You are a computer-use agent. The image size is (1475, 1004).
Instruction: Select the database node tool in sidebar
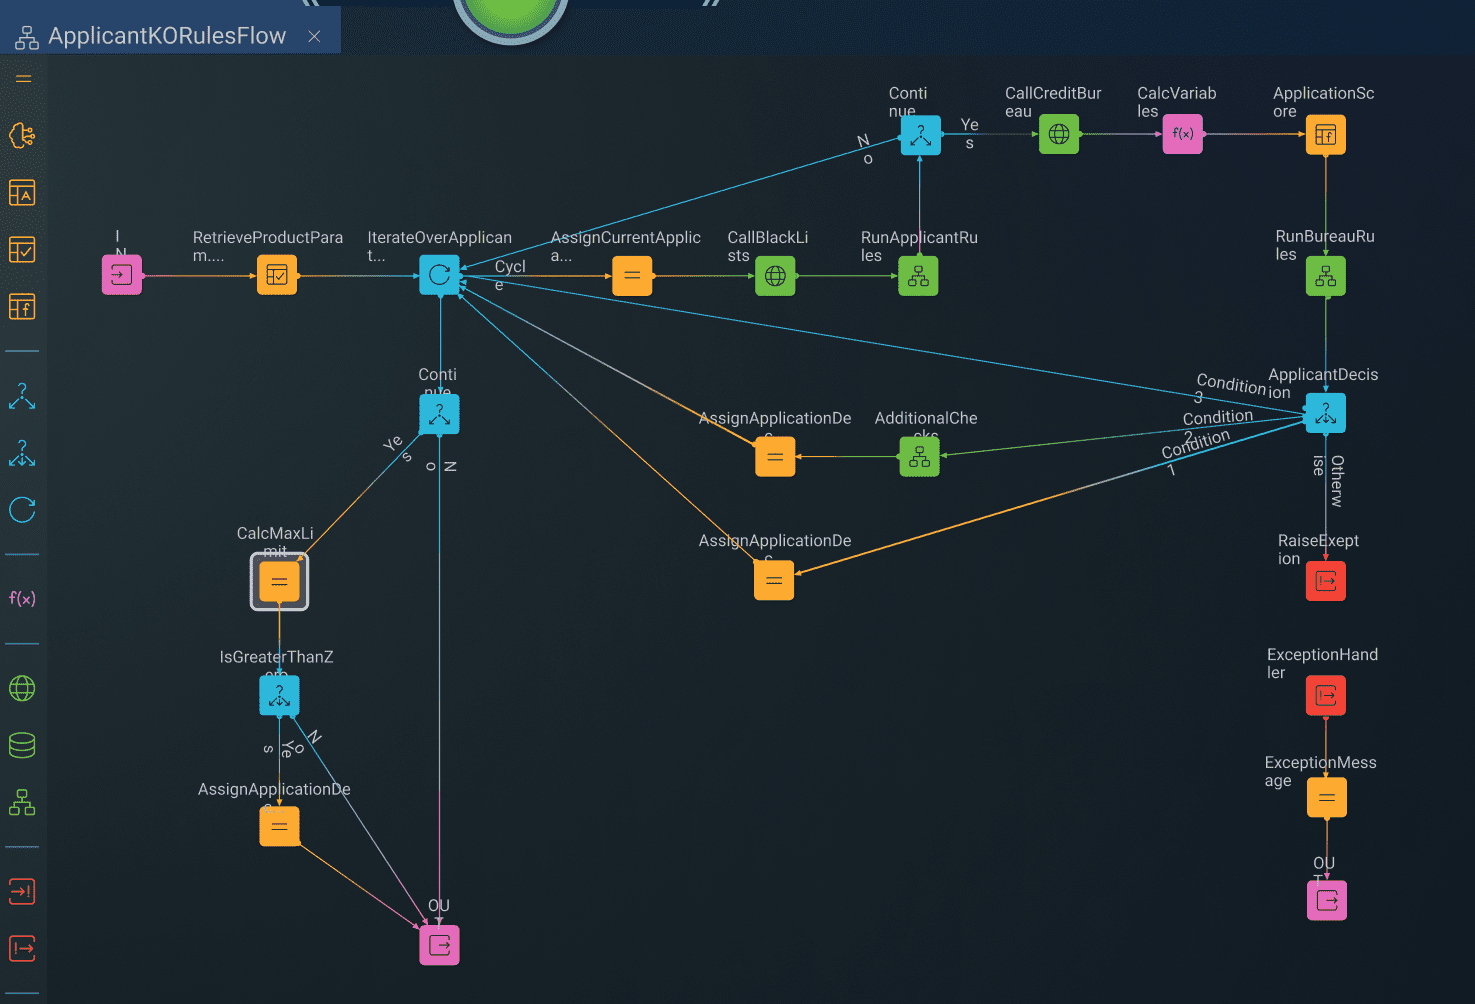click(22, 745)
